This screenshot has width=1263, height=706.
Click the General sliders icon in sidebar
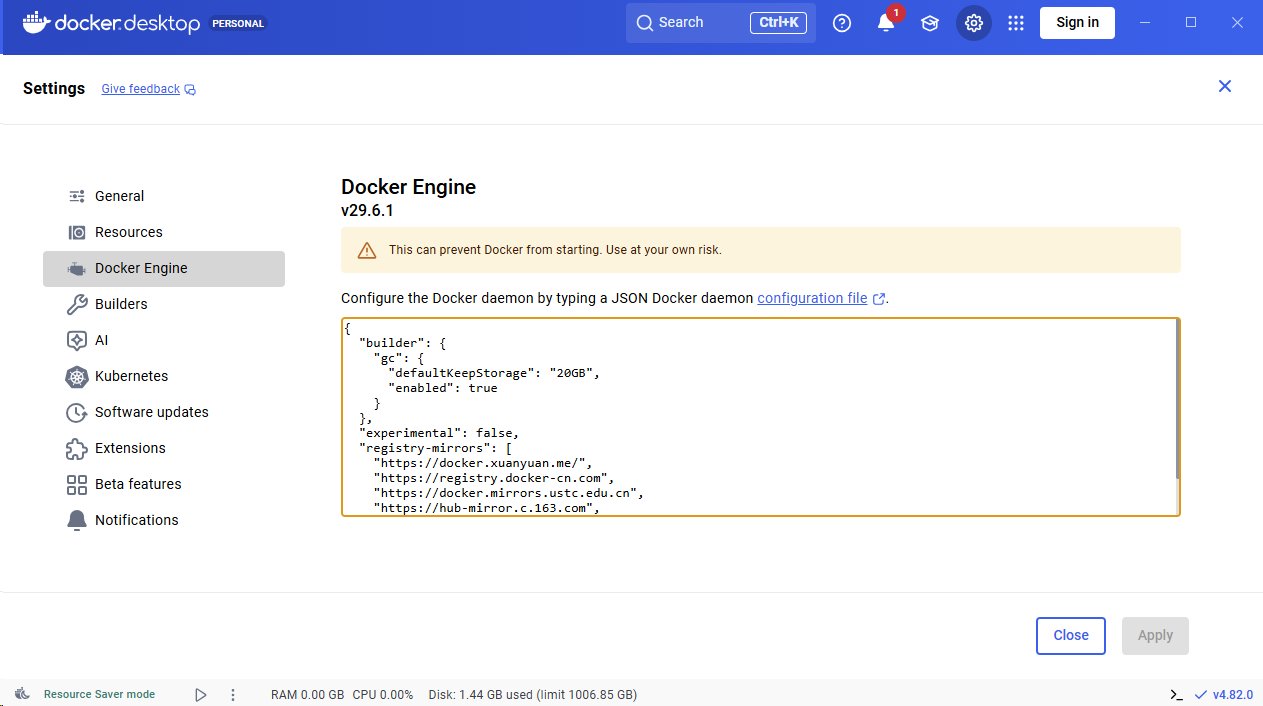tap(77, 196)
